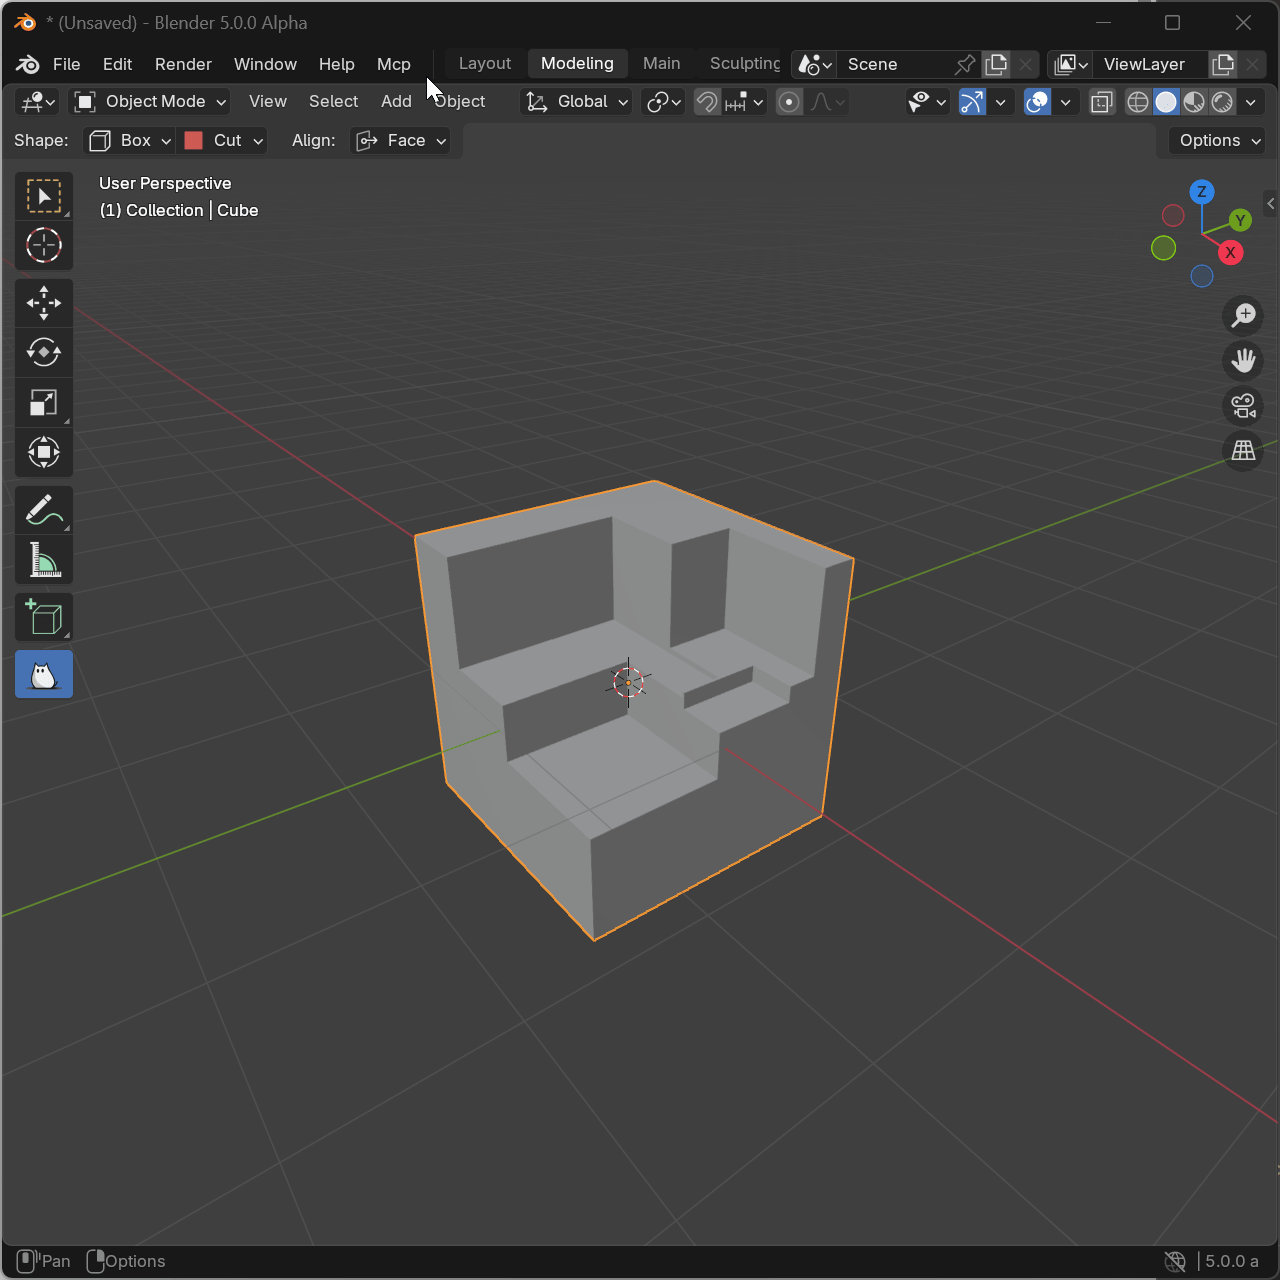The width and height of the screenshot is (1280, 1280).
Task: Select the Add Cube tool
Action: pos(44,618)
